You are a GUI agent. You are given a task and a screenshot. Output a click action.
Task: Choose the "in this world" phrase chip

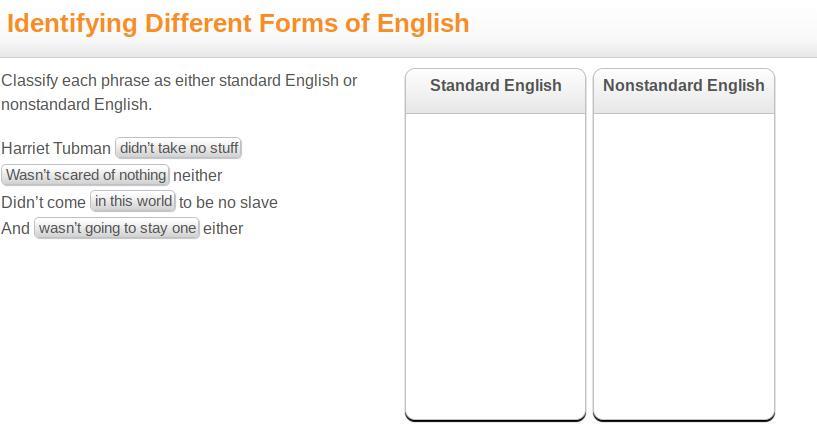click(x=133, y=201)
